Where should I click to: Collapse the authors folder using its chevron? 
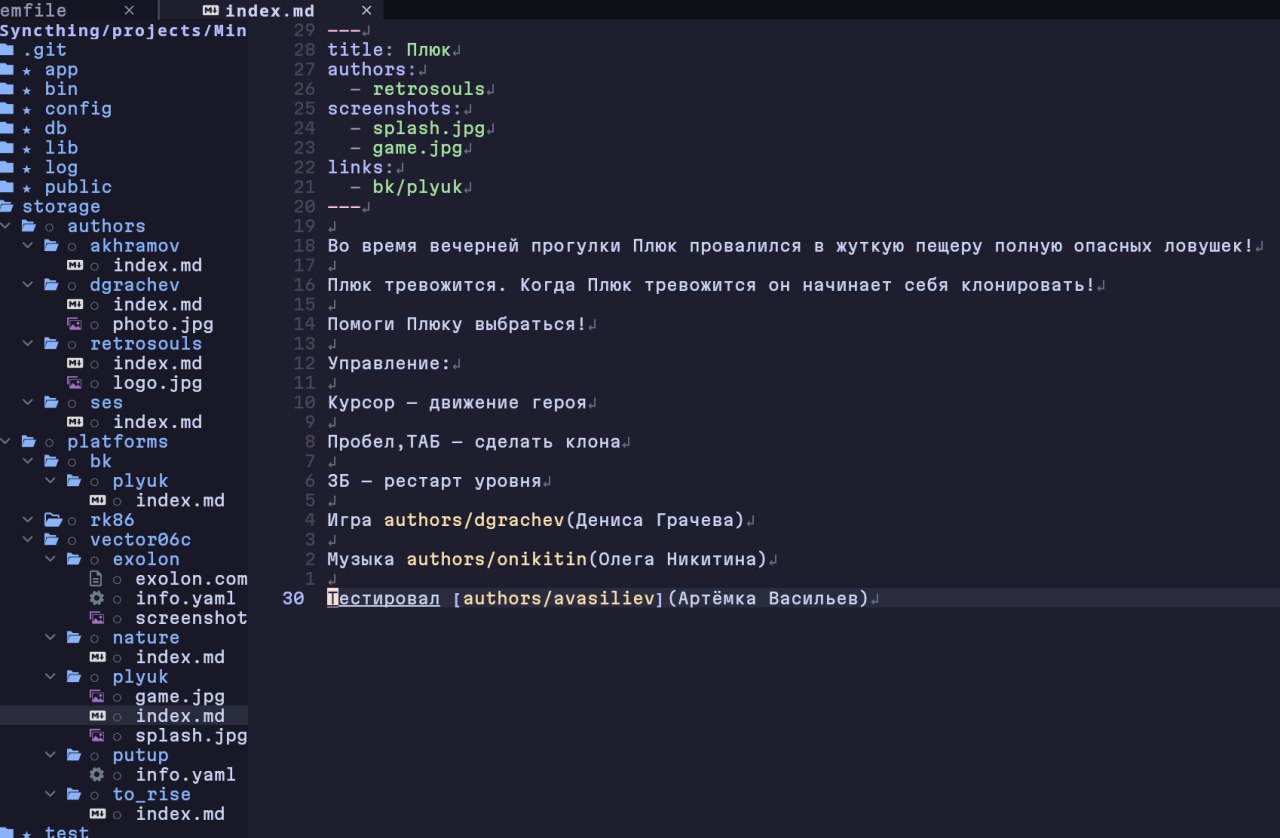click(x=8, y=227)
